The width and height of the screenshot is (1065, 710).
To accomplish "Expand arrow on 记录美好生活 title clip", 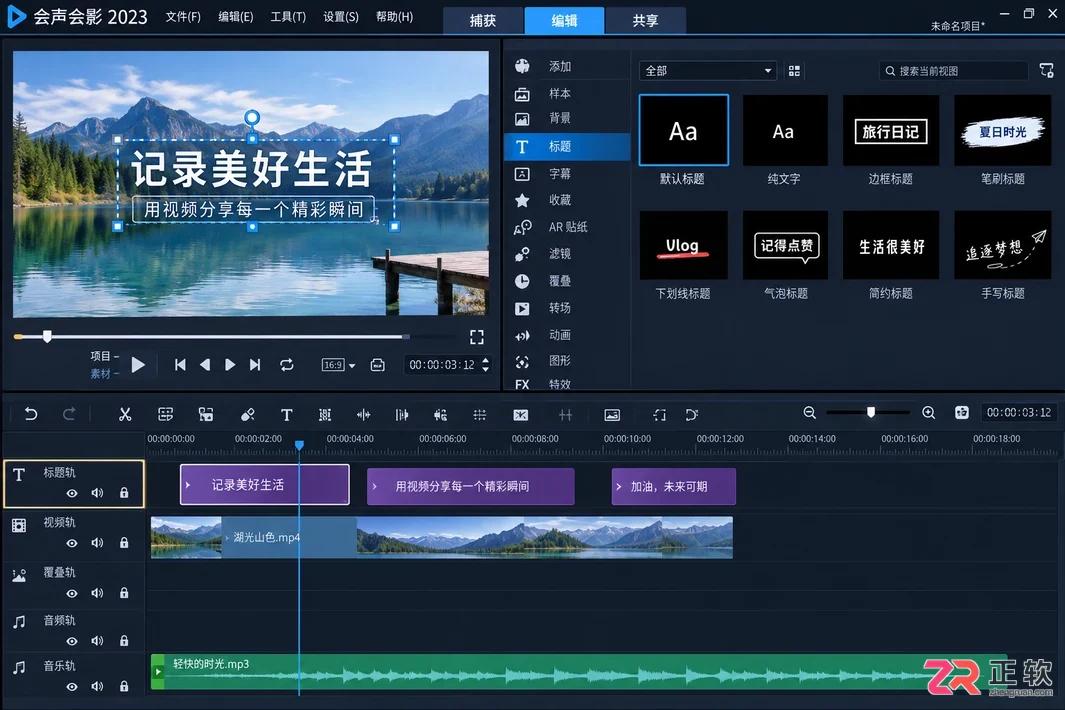I will click(x=188, y=485).
